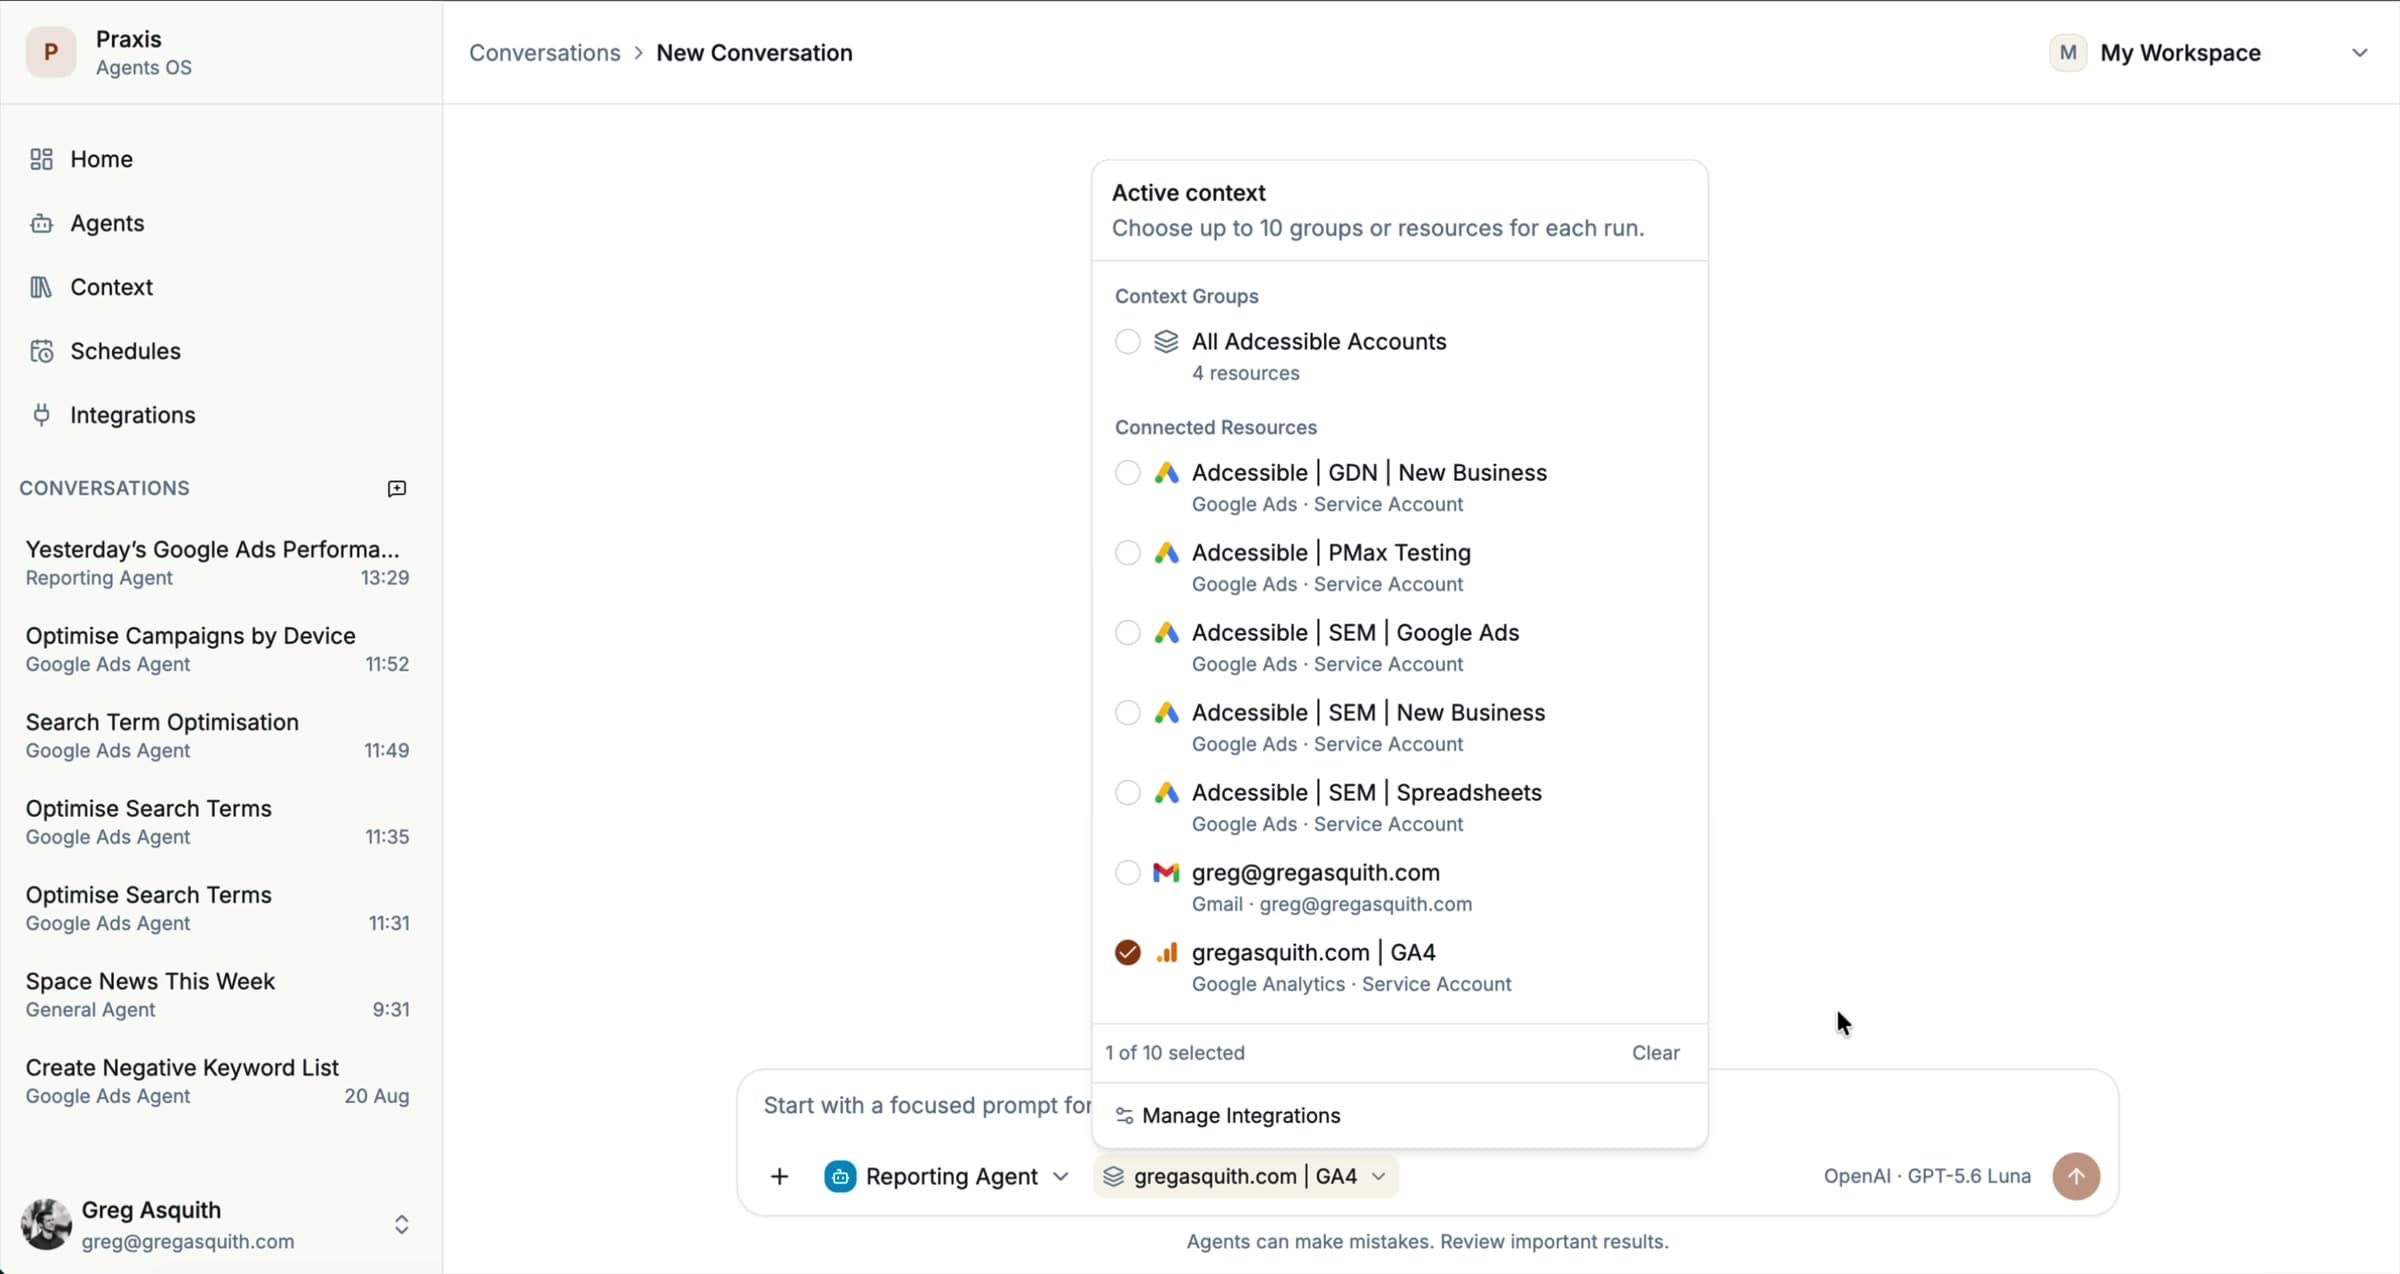Viewport: 2400px width, 1274px height.
Task: Open Space News This Week conversation
Action: [x=217, y=994]
